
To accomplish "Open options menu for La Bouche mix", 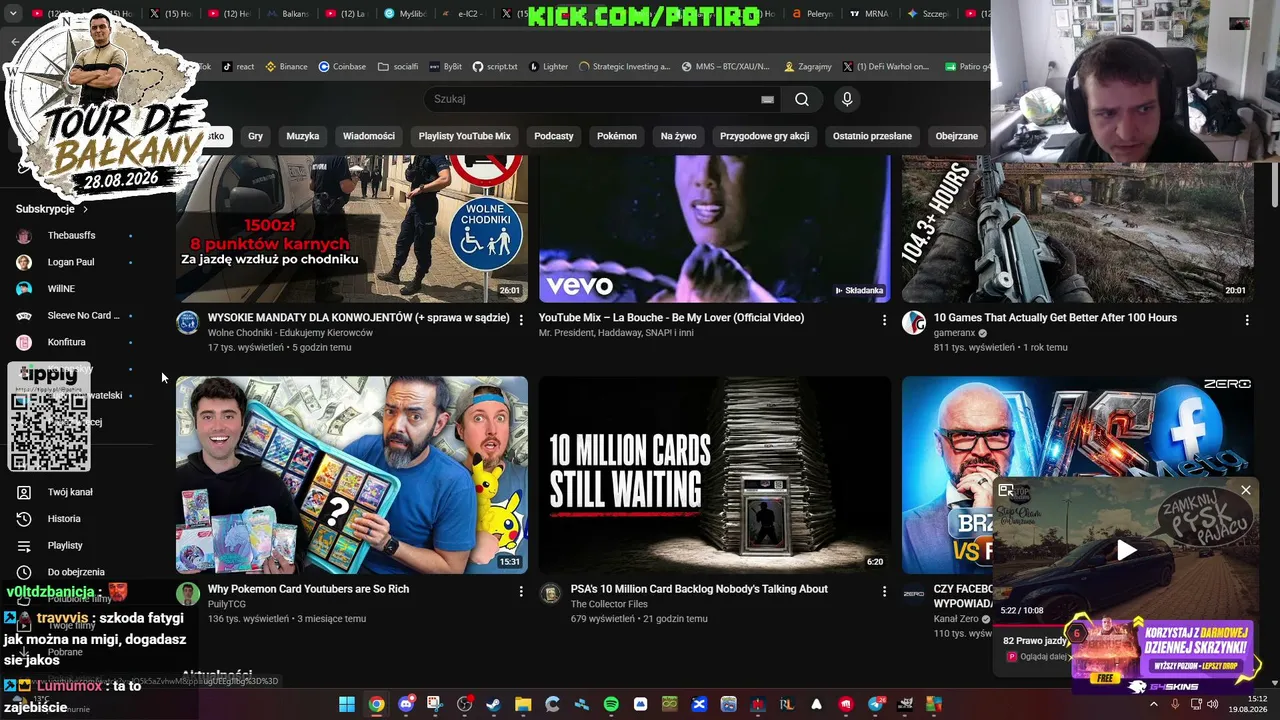I will click(x=884, y=320).
